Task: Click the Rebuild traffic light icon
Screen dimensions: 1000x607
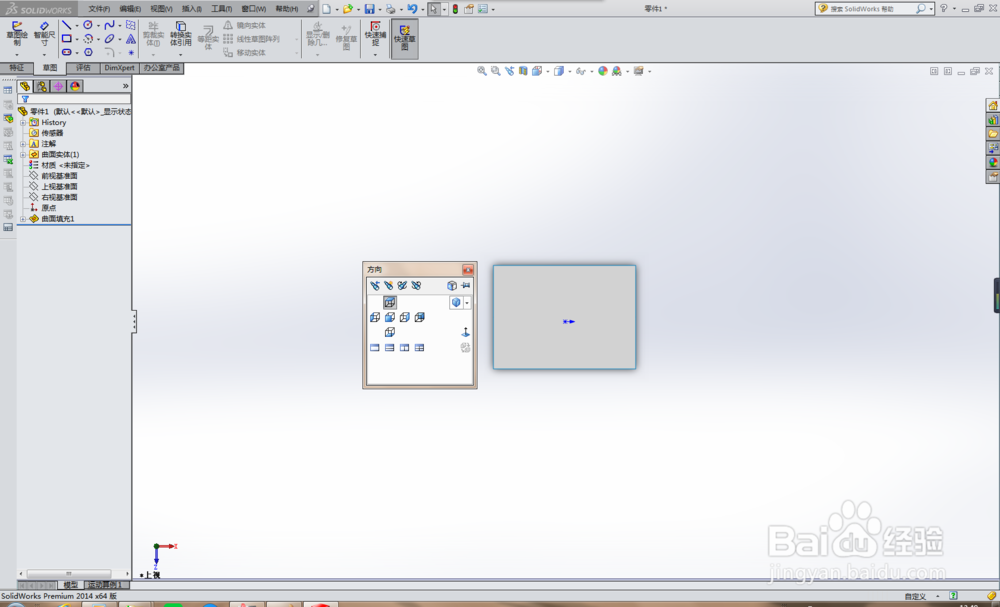Action: point(455,9)
